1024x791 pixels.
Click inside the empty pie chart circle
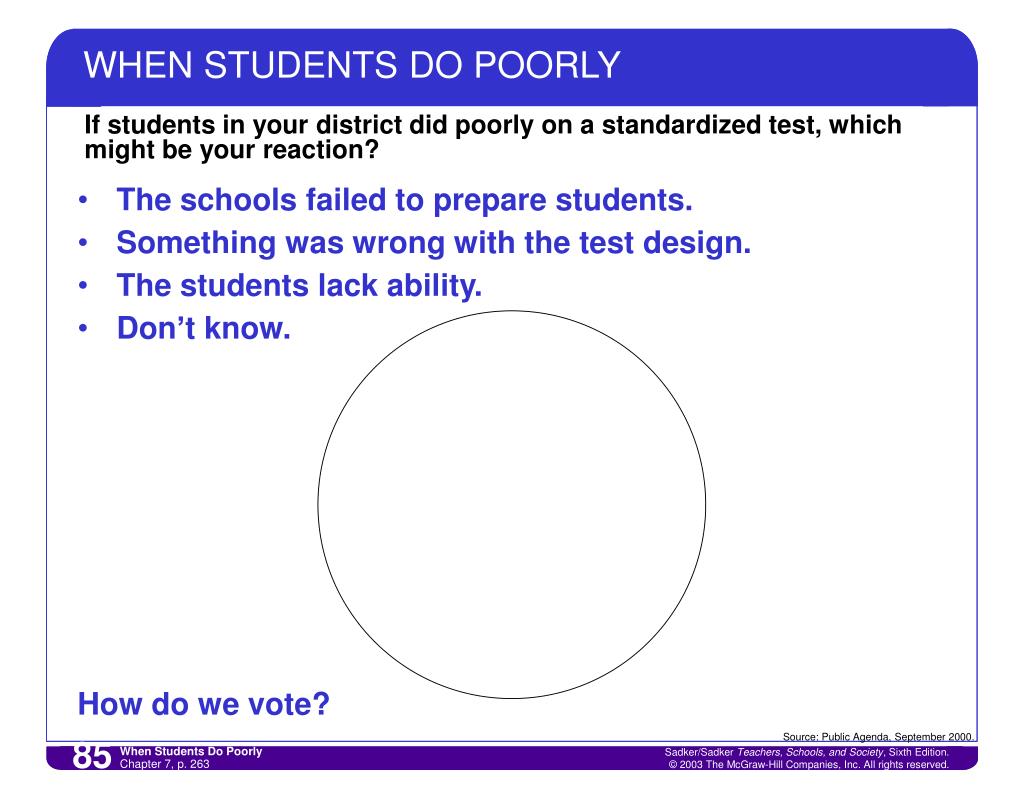[x=511, y=504]
